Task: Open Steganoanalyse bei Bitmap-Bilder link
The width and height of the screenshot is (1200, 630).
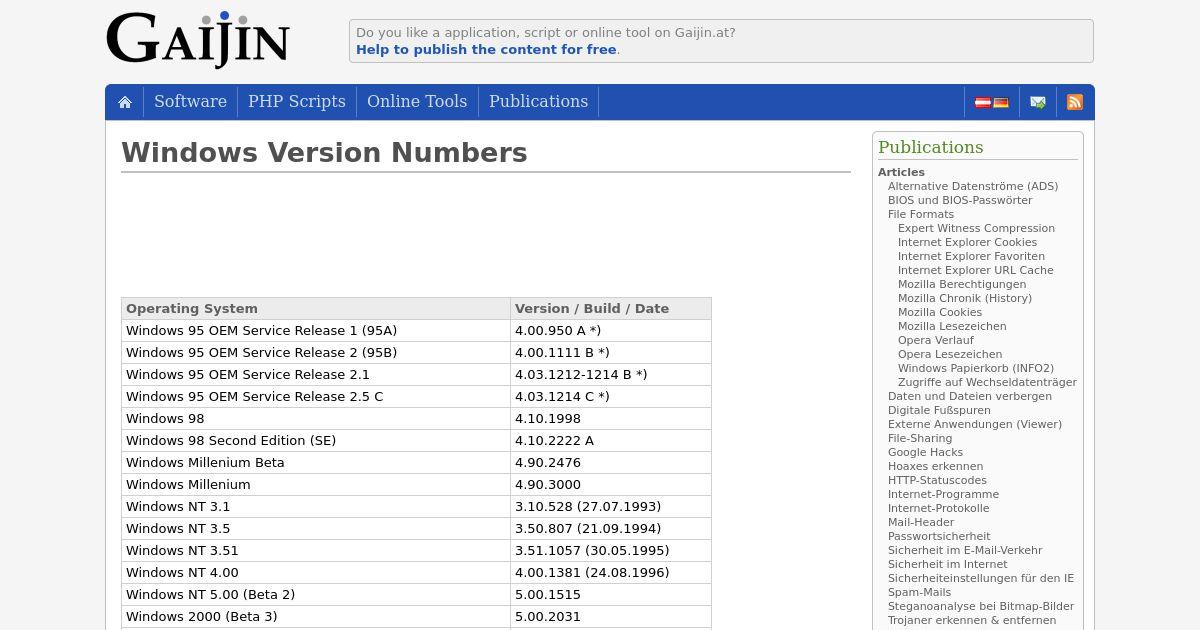Action: coord(981,606)
